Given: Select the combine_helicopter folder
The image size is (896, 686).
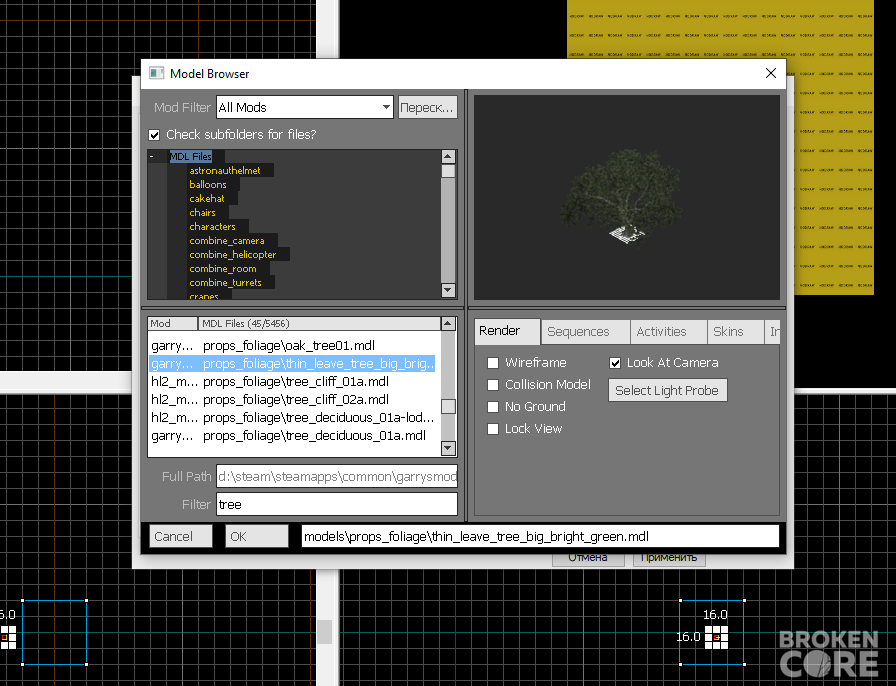Looking at the screenshot, I should pos(233,254).
